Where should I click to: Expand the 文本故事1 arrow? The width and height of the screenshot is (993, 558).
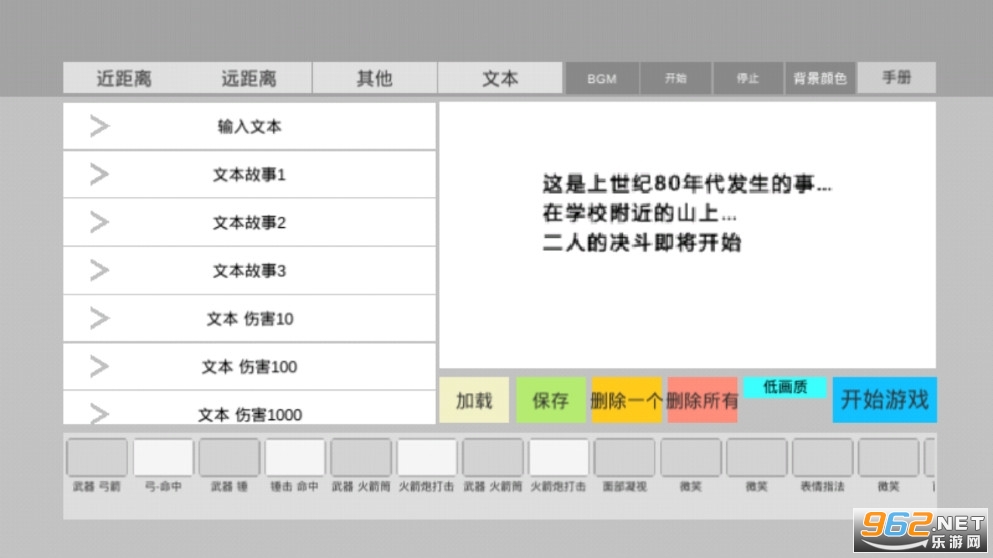pos(99,174)
